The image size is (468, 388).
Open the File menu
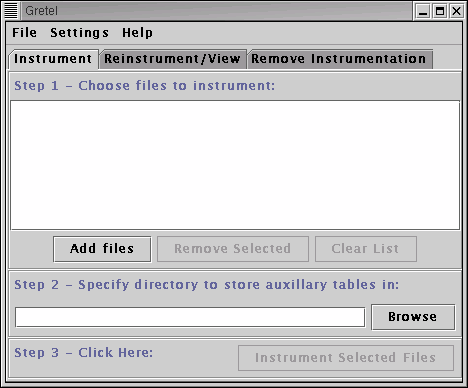pos(24,33)
